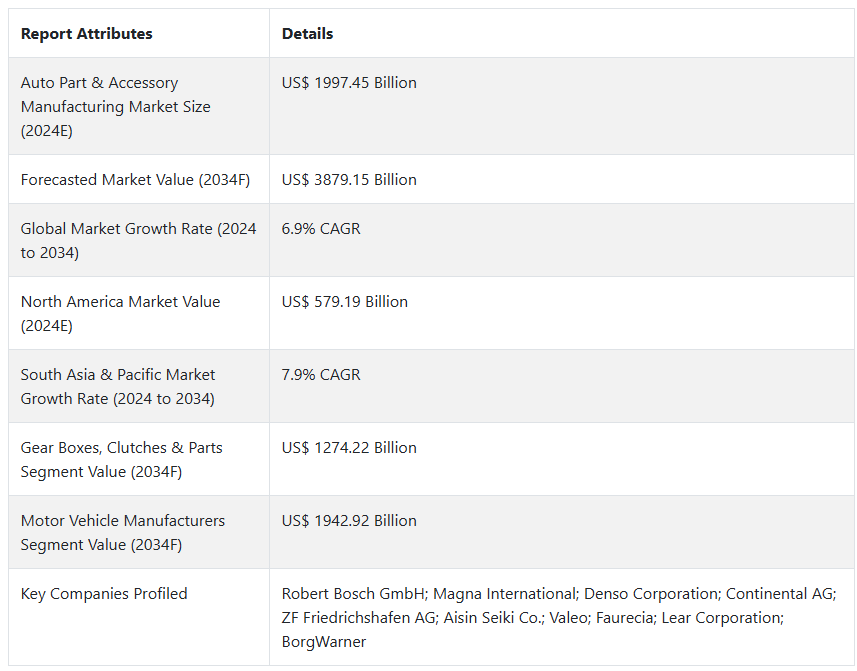This screenshot has height=671, width=857.
Task: Click the ZF Friedrichshafen AG company name
Action: 357,618
